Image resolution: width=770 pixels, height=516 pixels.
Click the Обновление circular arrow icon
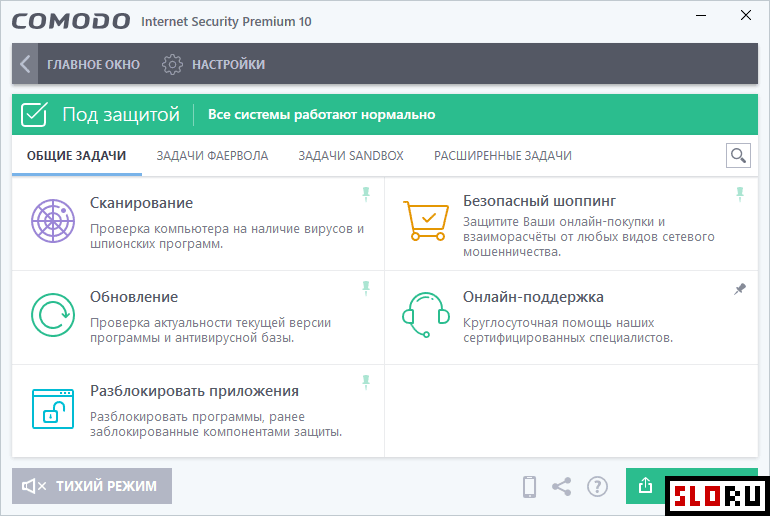pos(53,315)
